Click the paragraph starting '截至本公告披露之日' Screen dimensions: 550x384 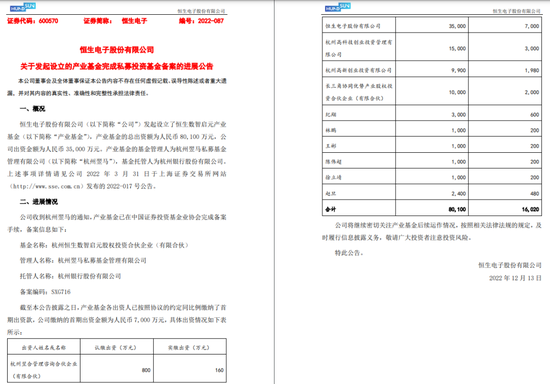pyautogui.click(x=117, y=320)
